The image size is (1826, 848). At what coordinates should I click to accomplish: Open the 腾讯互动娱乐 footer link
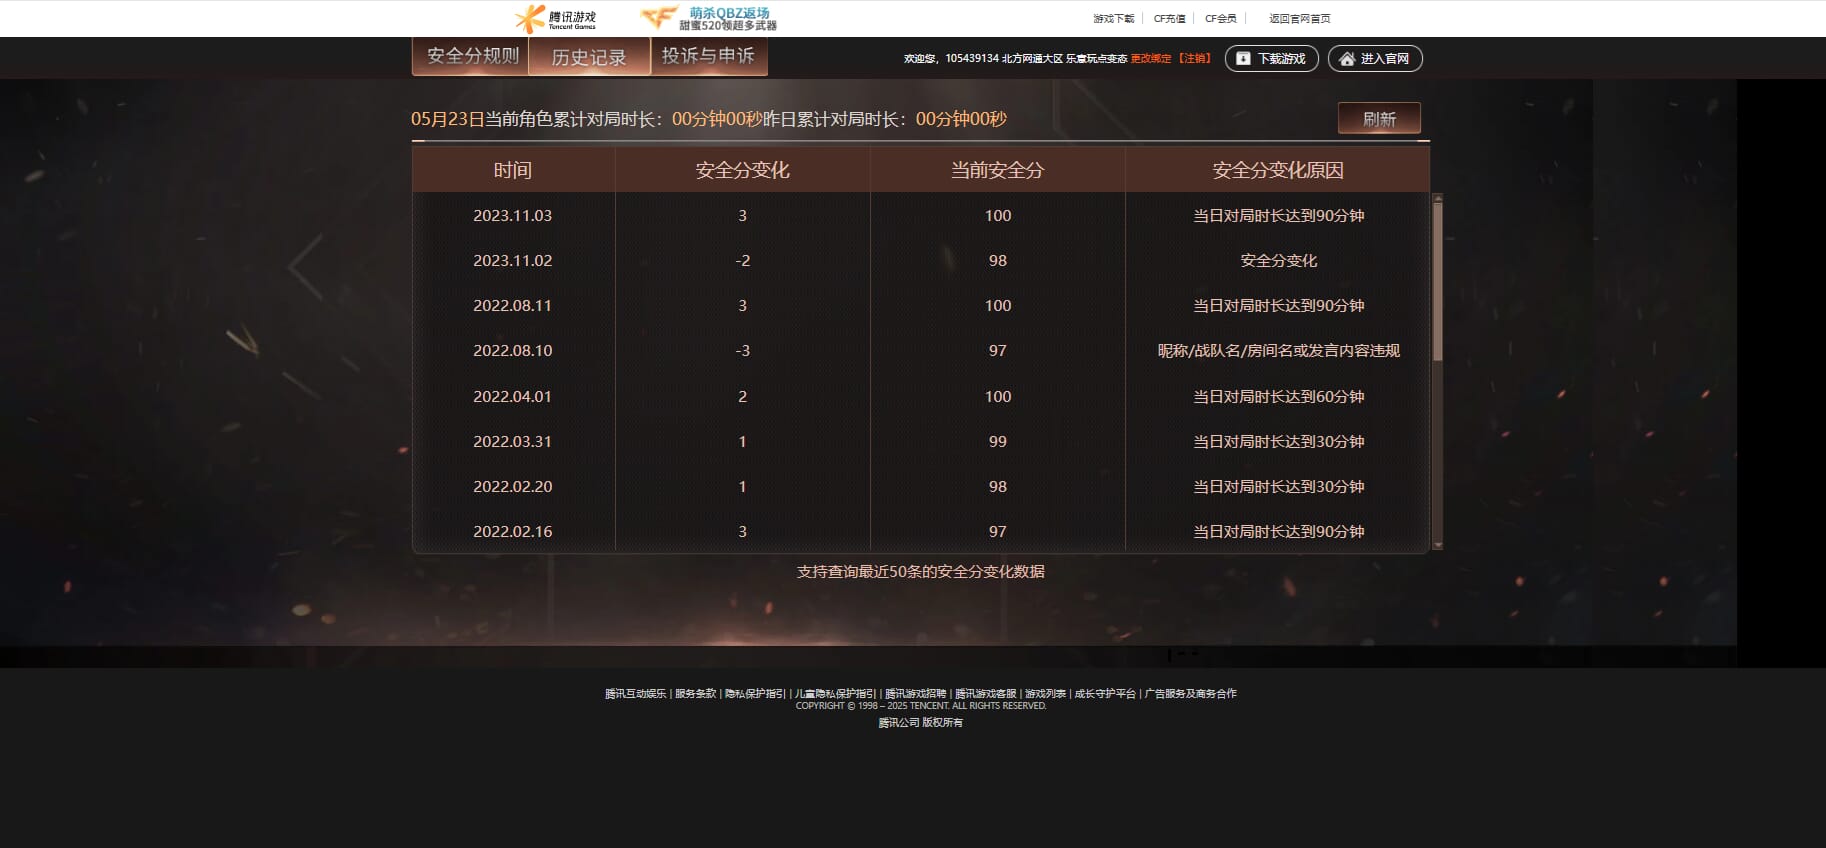tap(635, 694)
